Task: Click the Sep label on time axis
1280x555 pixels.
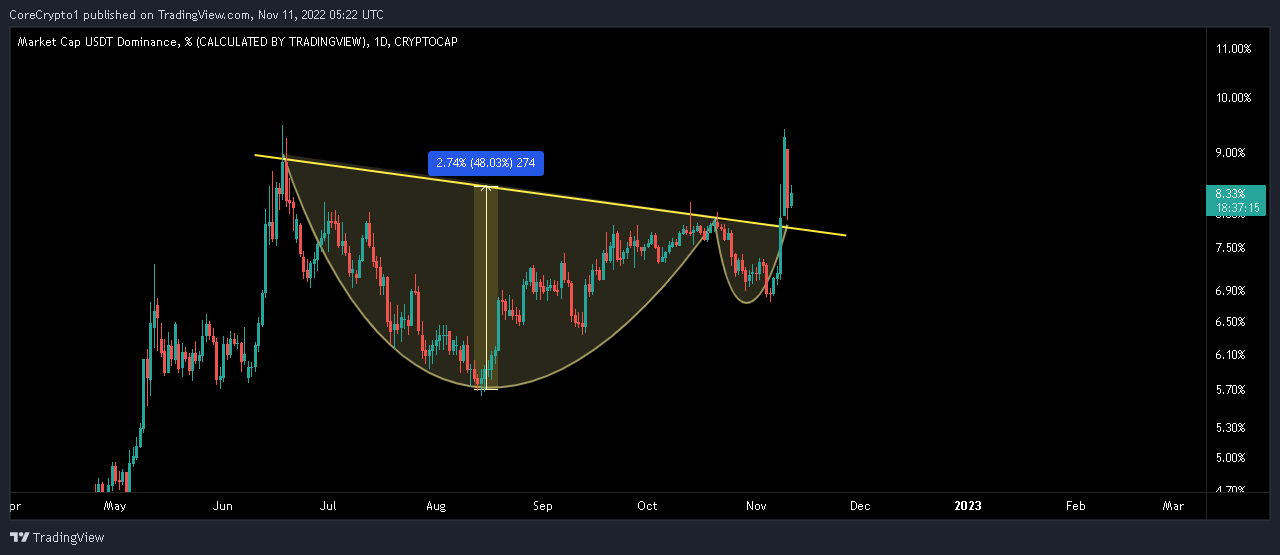Action: 543,506
